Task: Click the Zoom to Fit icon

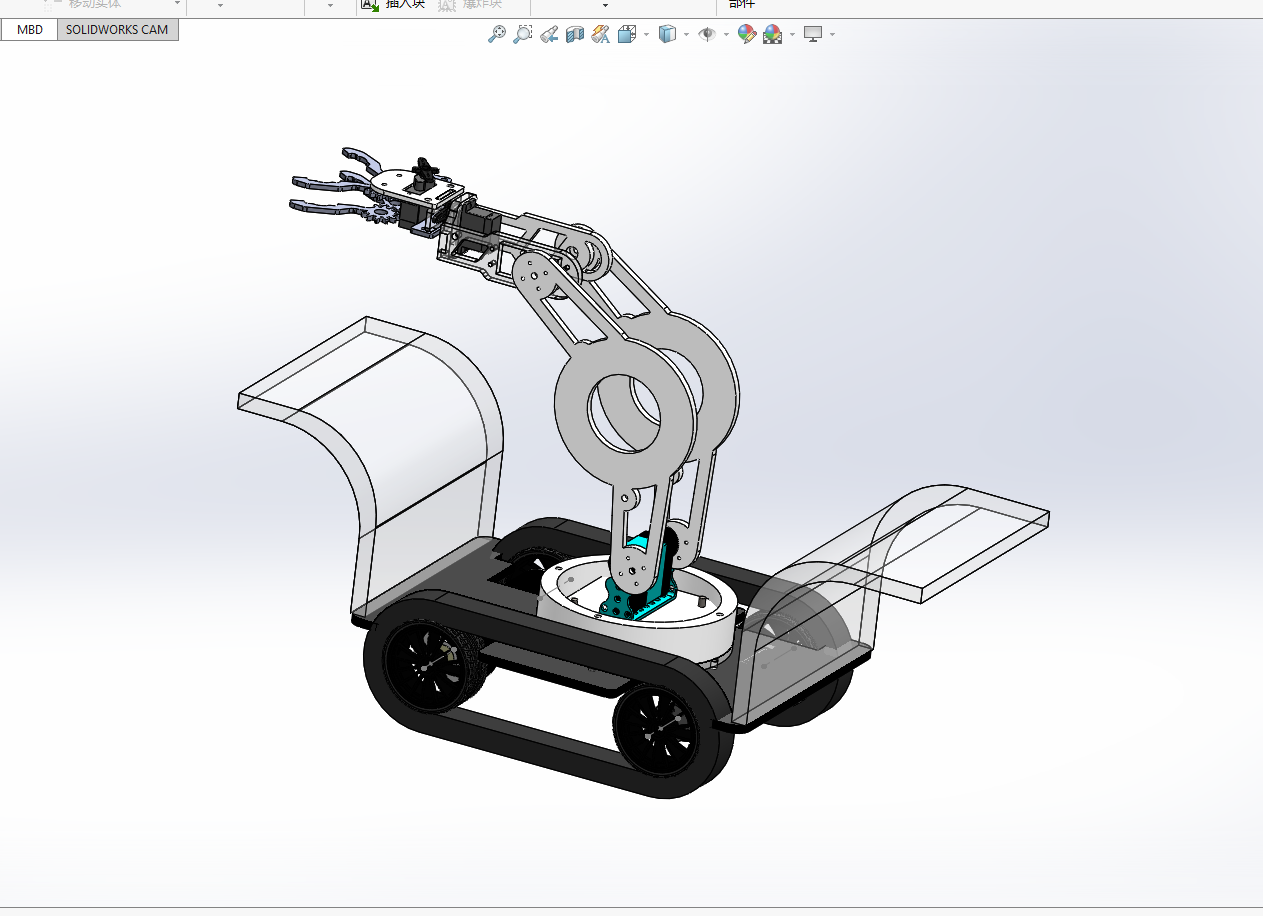Action: tap(496, 34)
